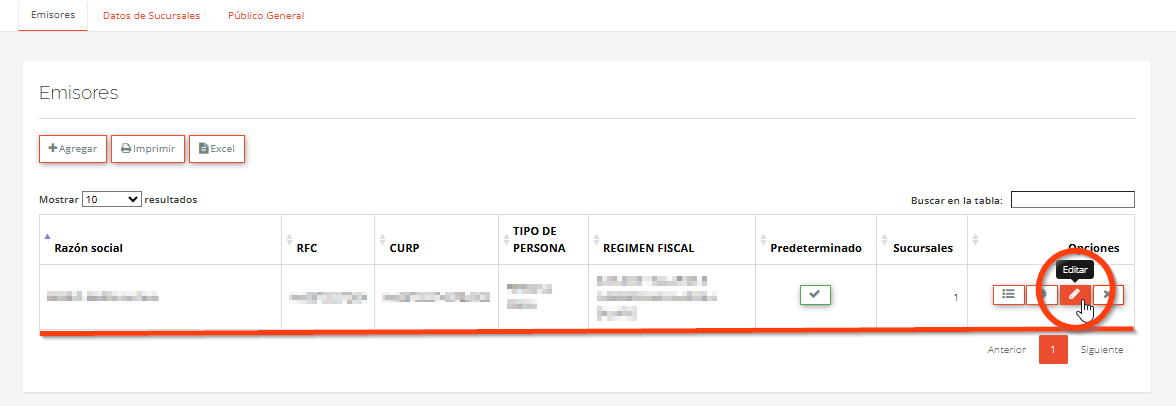Open the Público General tab
The image size is (1176, 406).
[266, 15]
